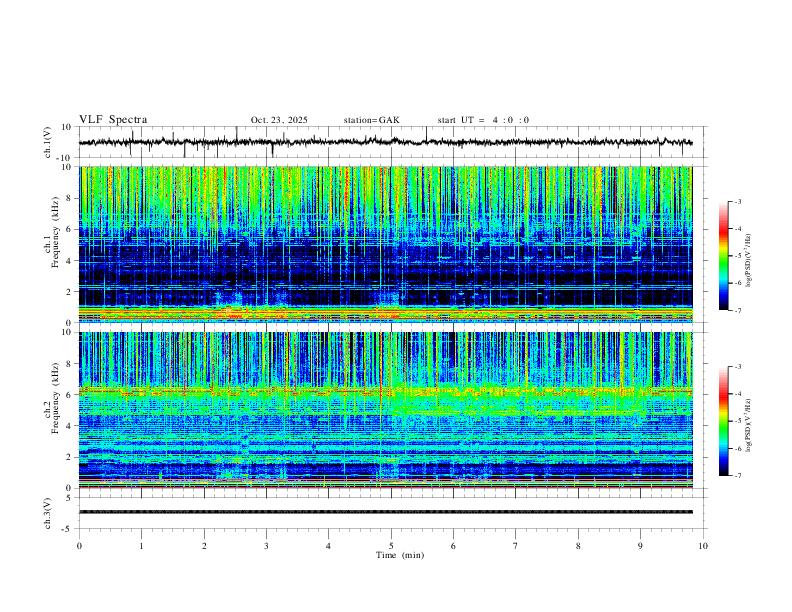
Task: Click the "Time (min)" axis label
Action: [x=400, y=555]
